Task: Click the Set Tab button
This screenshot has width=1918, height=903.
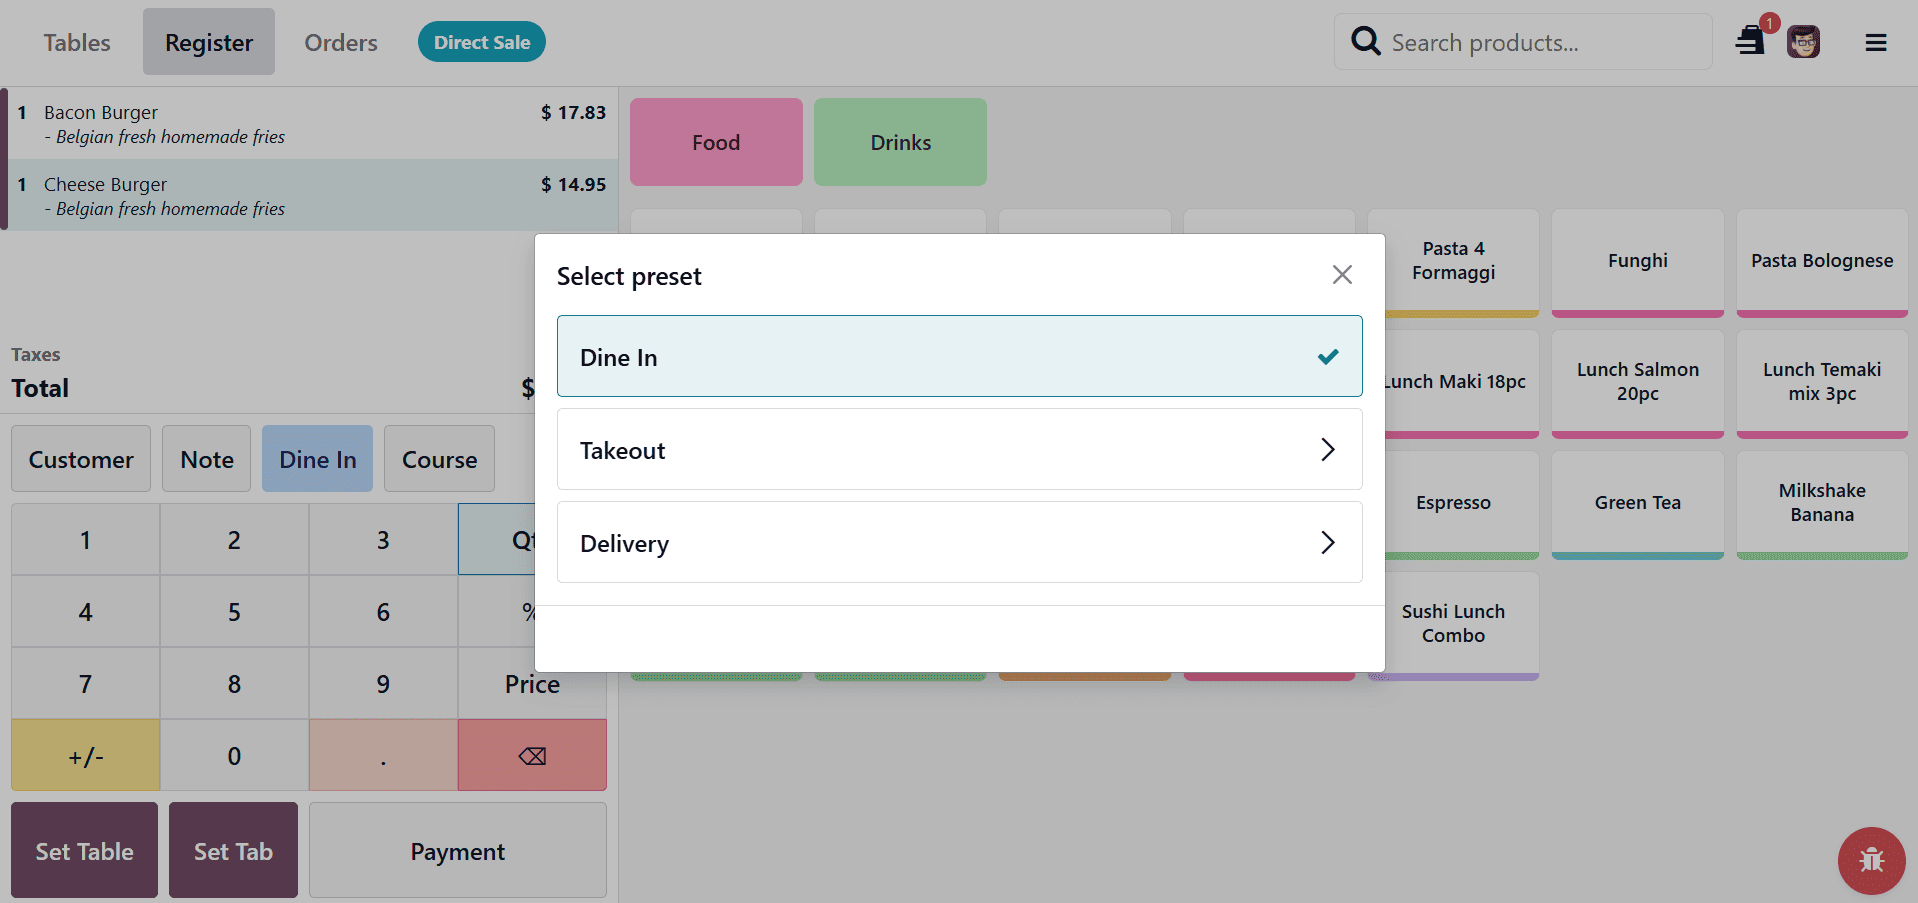Action: click(233, 850)
